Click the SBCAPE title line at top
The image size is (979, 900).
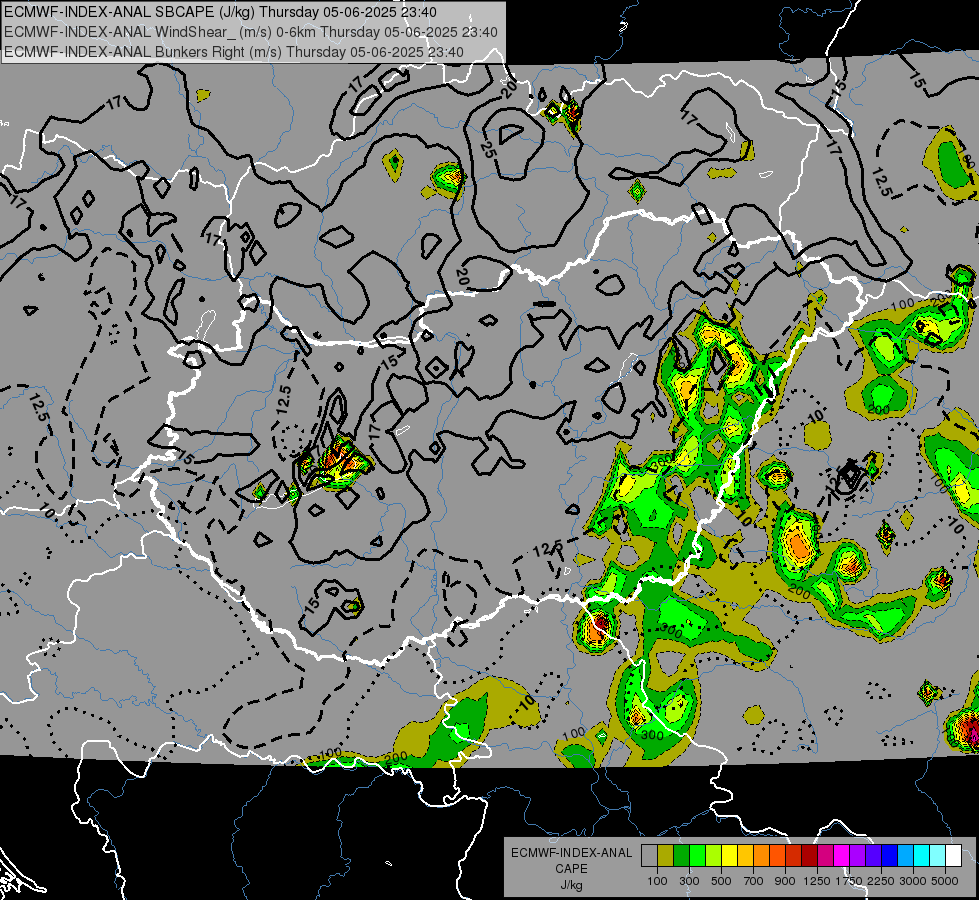coord(220,12)
